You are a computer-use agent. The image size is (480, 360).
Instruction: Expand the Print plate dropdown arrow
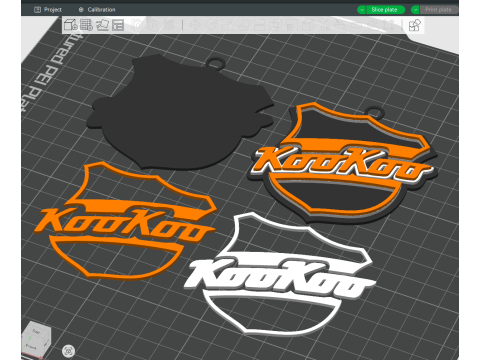[x=415, y=10]
